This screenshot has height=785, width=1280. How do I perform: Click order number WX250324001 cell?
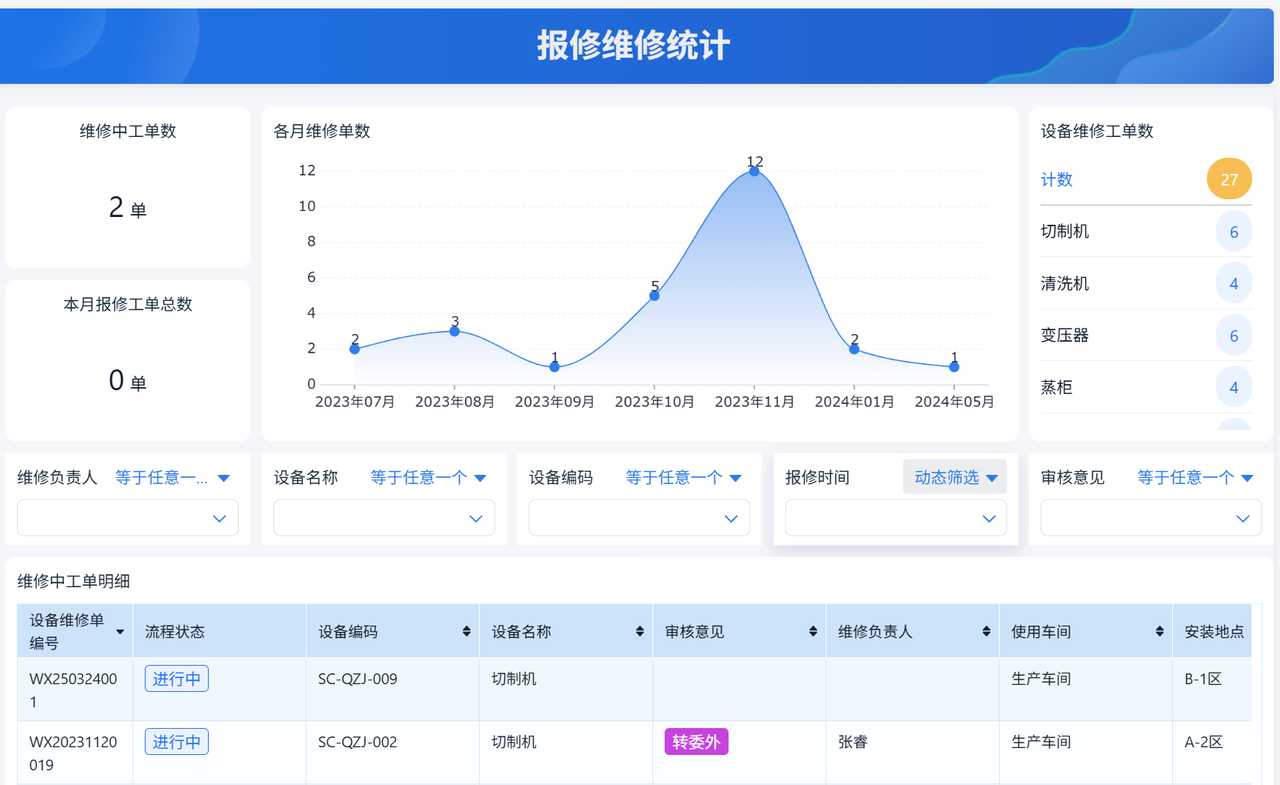tap(74, 690)
